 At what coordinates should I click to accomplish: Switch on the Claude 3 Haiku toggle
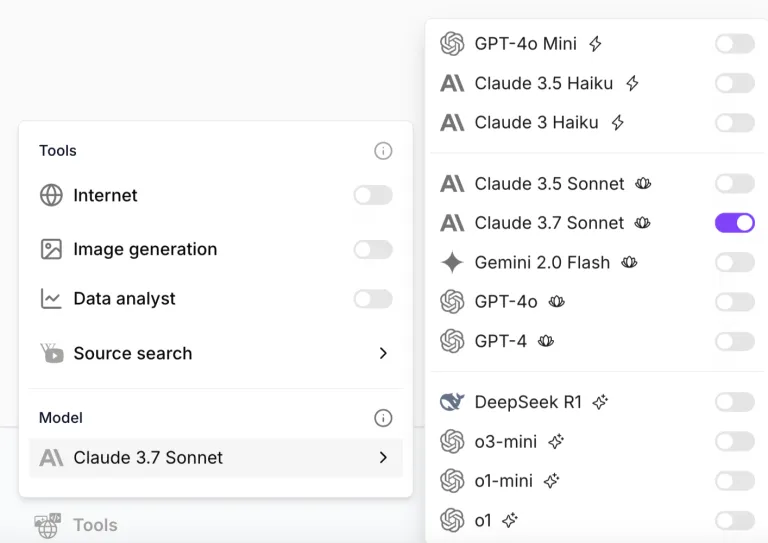tap(735, 122)
